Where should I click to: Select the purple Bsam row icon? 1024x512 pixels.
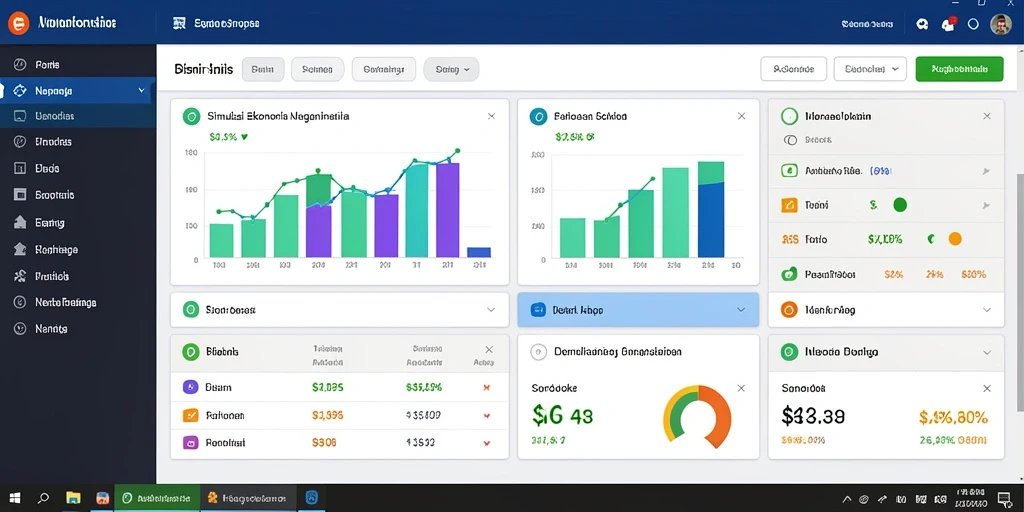(x=190, y=387)
